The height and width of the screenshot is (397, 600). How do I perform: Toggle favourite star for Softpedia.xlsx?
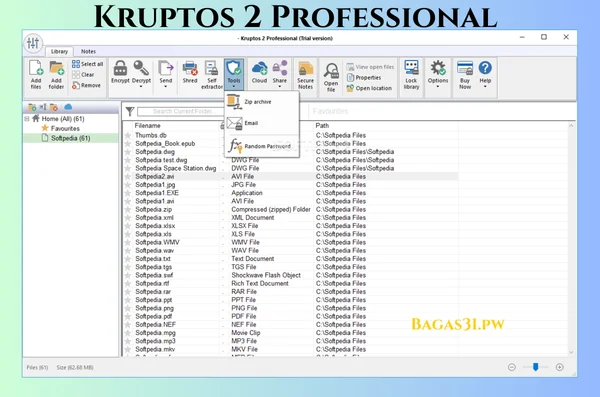pyautogui.click(x=127, y=226)
